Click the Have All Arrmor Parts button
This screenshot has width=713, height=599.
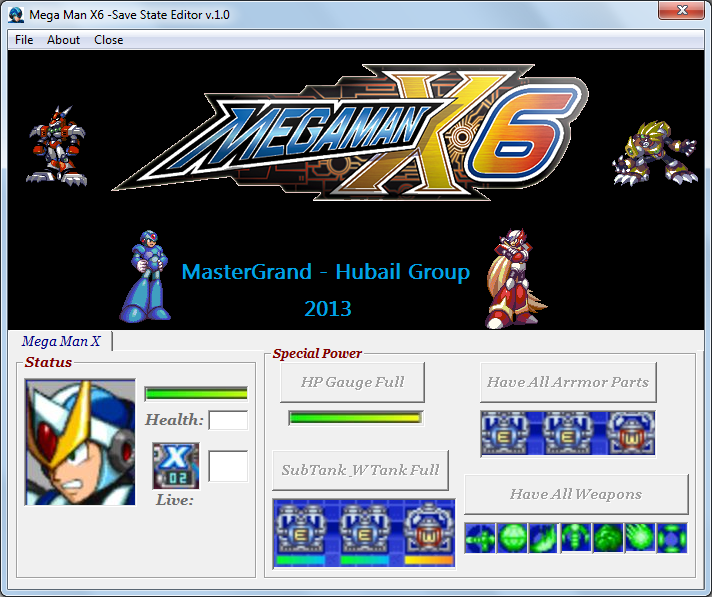[568, 382]
